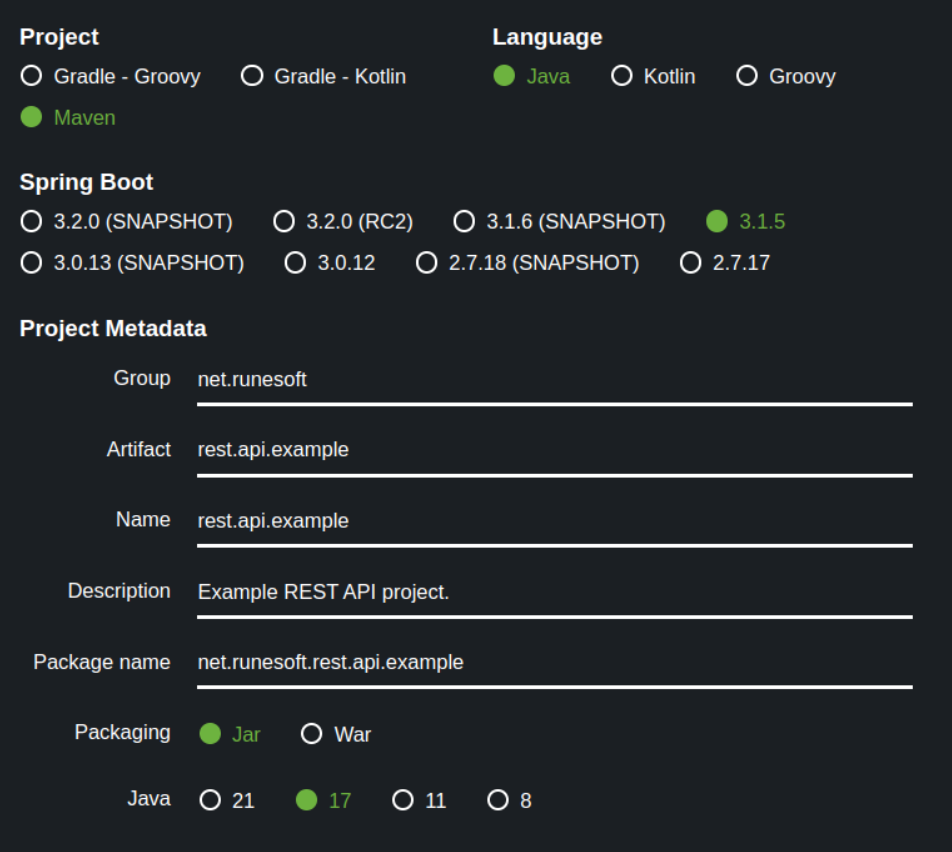Select Spring Boot 2.7.17 version
The image size is (952, 852).
point(690,263)
